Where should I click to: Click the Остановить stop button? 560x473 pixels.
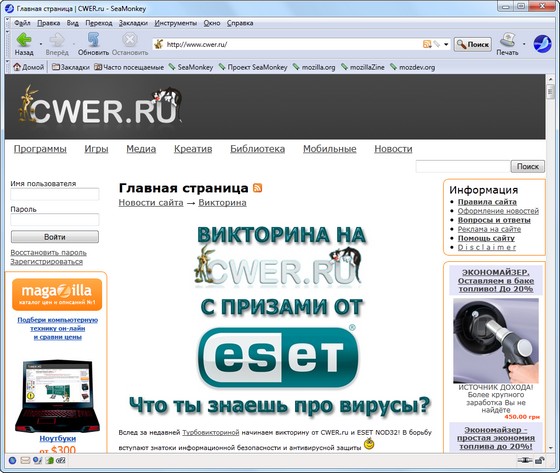point(130,44)
